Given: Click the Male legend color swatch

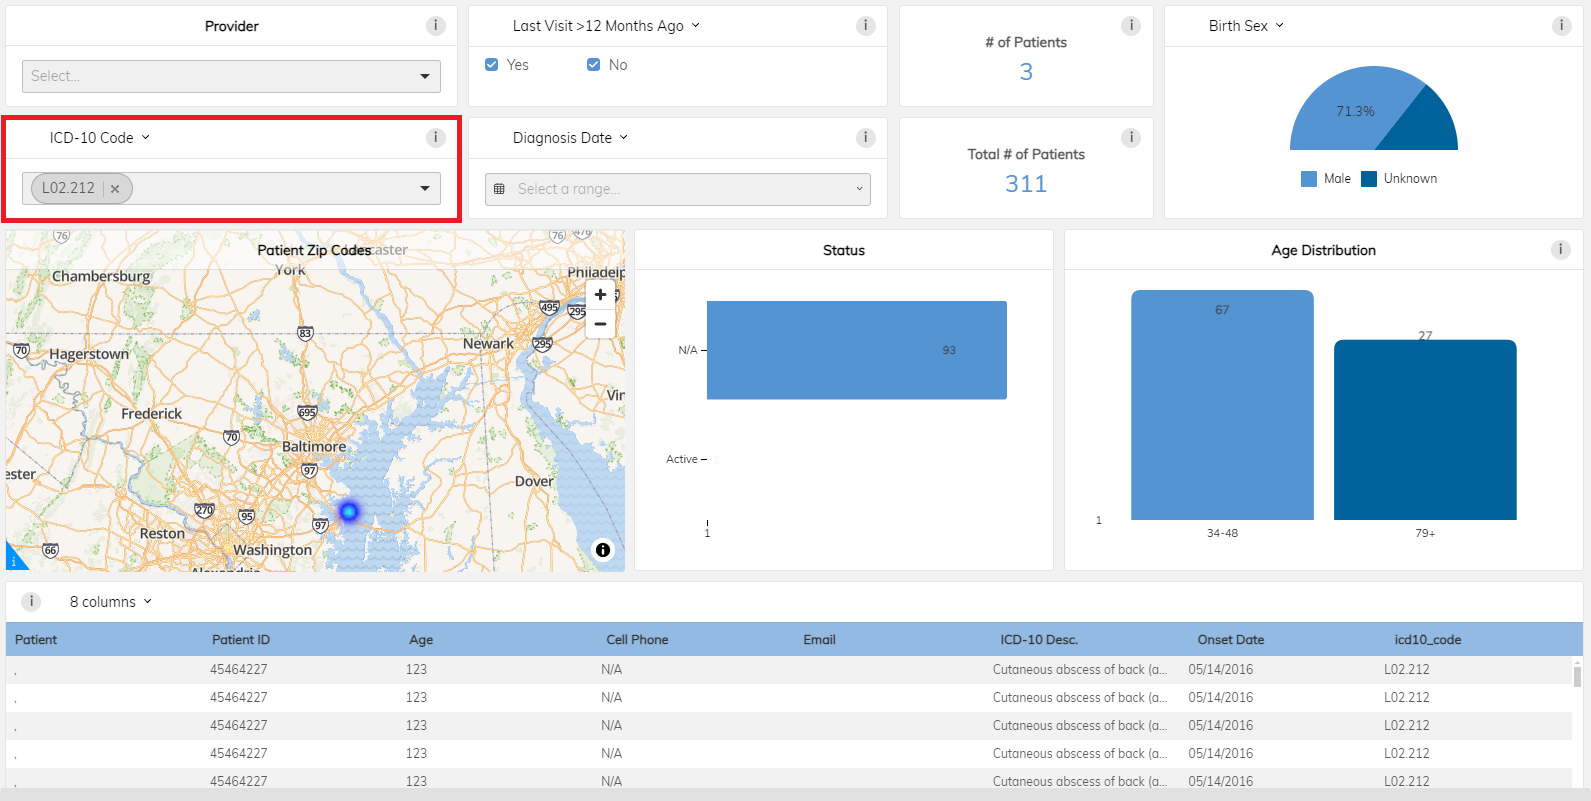Looking at the screenshot, I should (1309, 179).
